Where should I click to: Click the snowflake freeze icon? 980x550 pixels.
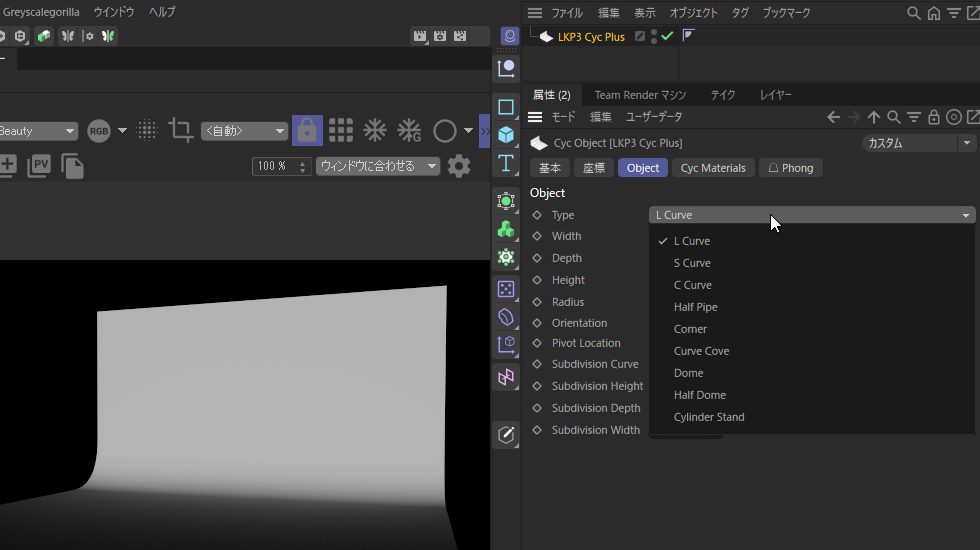(x=375, y=131)
